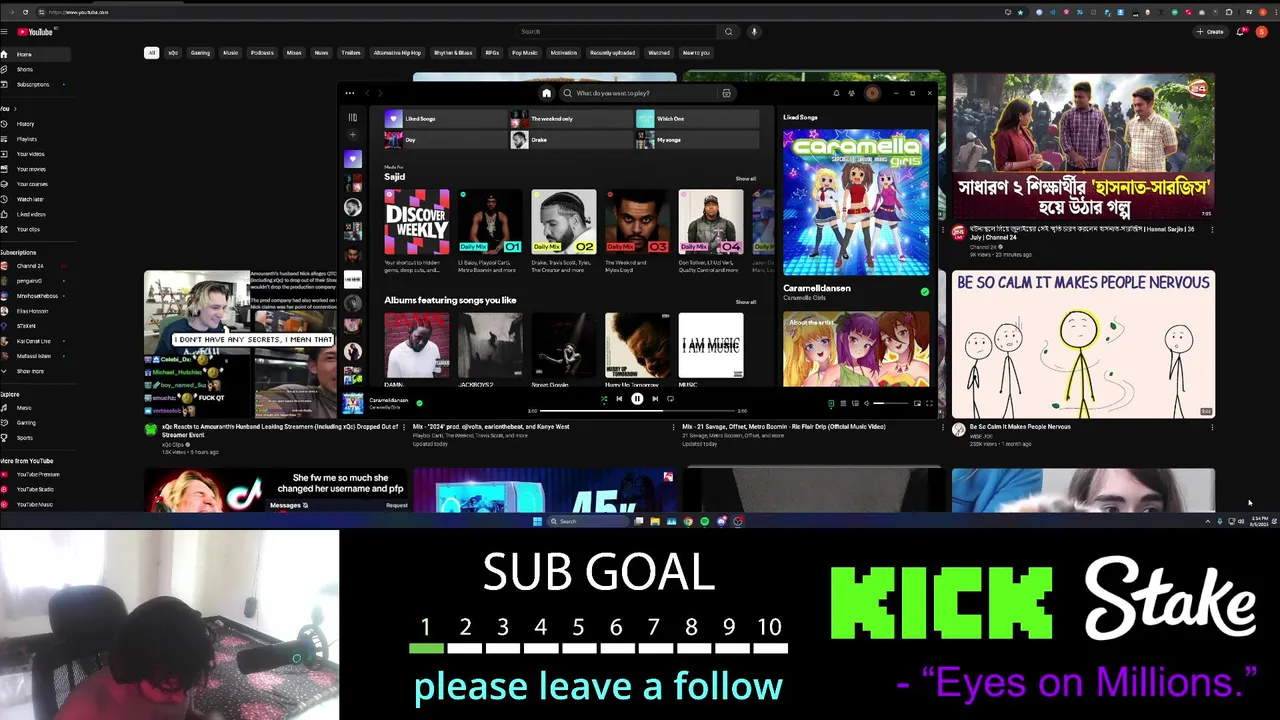Open Spotify Browse icon in search bar

pyautogui.click(x=726, y=93)
